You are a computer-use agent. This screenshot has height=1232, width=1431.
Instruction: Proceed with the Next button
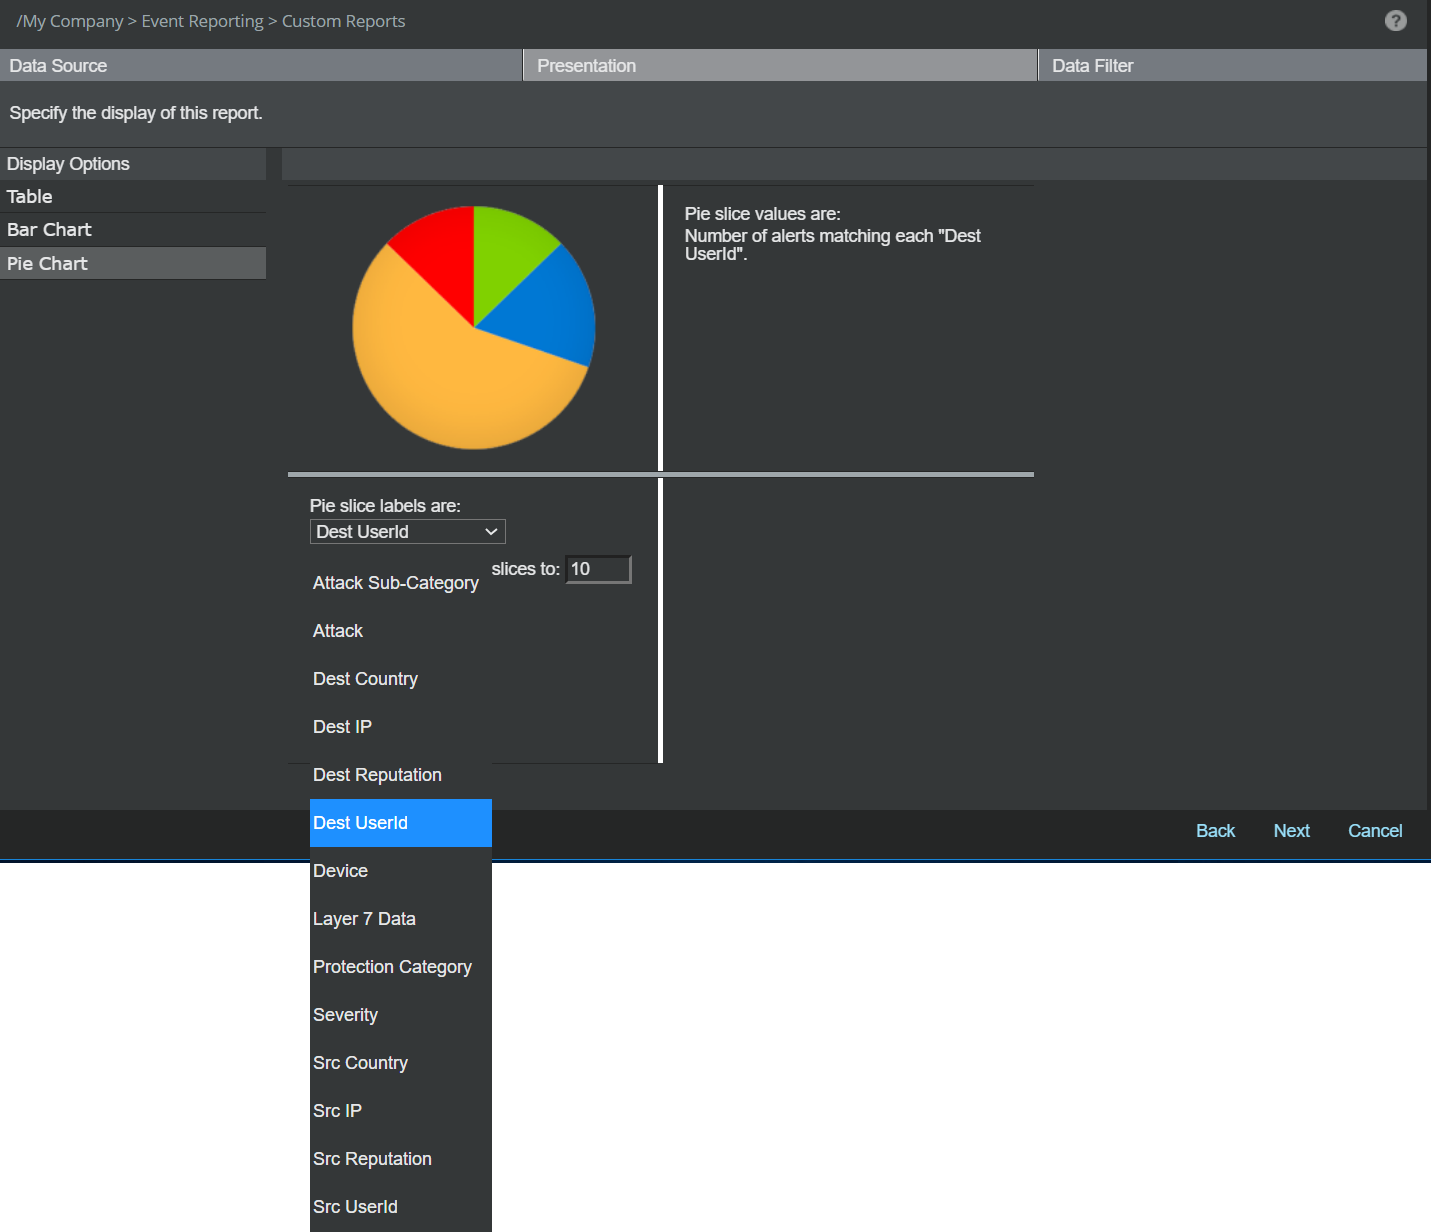coord(1291,831)
